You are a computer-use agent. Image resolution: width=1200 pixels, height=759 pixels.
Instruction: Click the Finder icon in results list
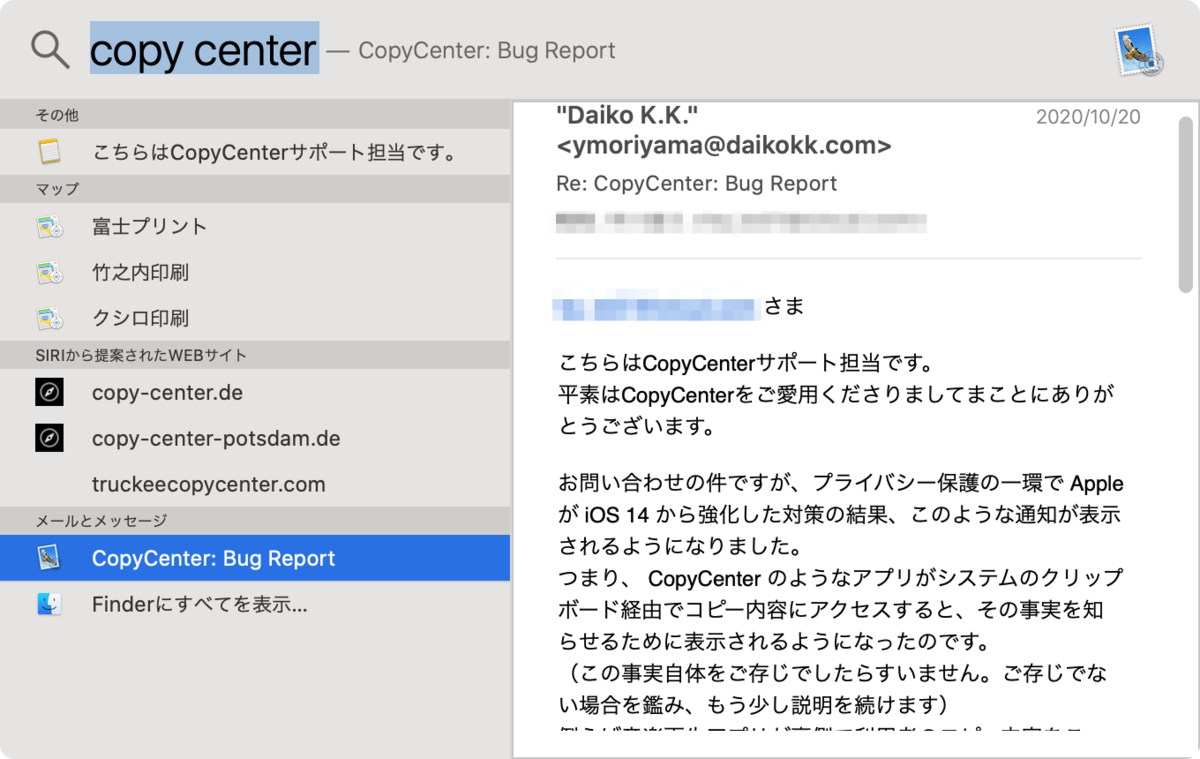pos(49,604)
